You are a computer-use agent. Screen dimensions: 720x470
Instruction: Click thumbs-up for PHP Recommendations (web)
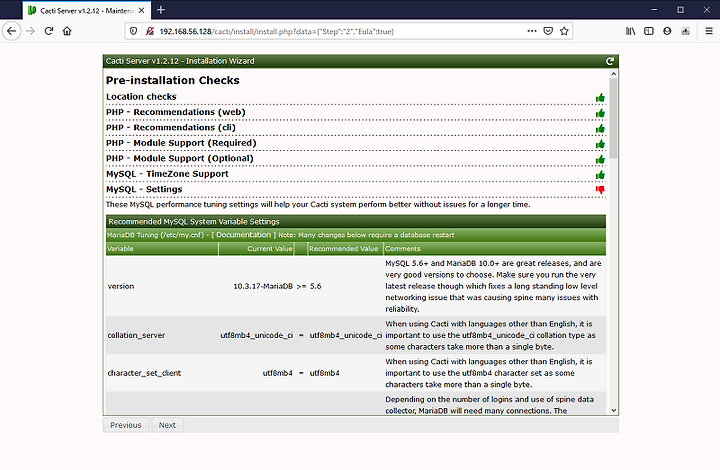pyautogui.click(x=600, y=113)
